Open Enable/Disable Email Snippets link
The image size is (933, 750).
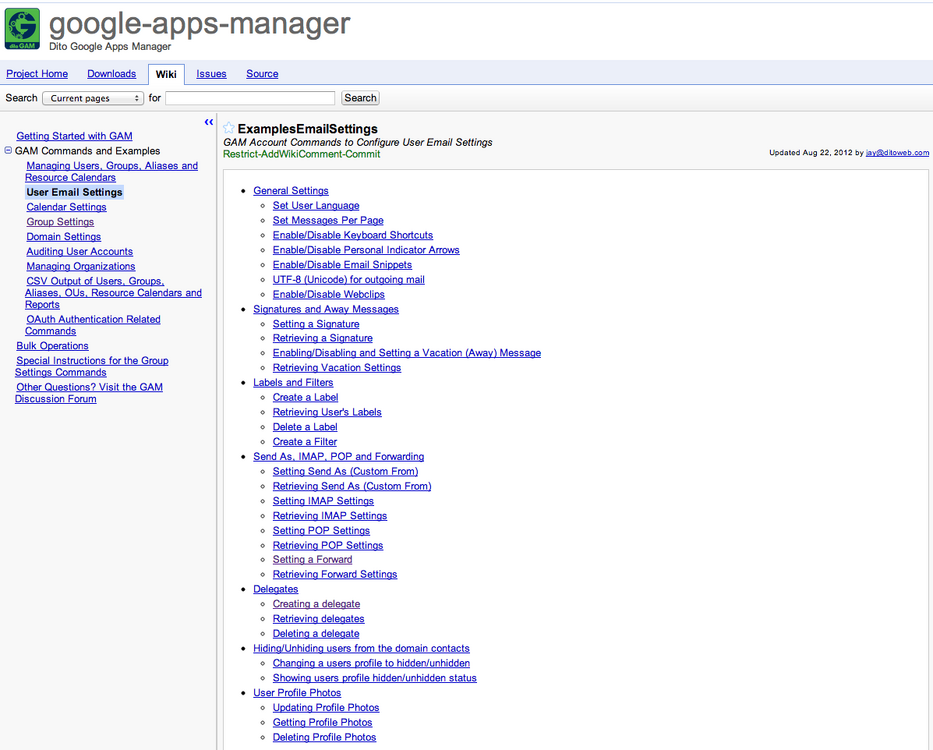click(342, 265)
